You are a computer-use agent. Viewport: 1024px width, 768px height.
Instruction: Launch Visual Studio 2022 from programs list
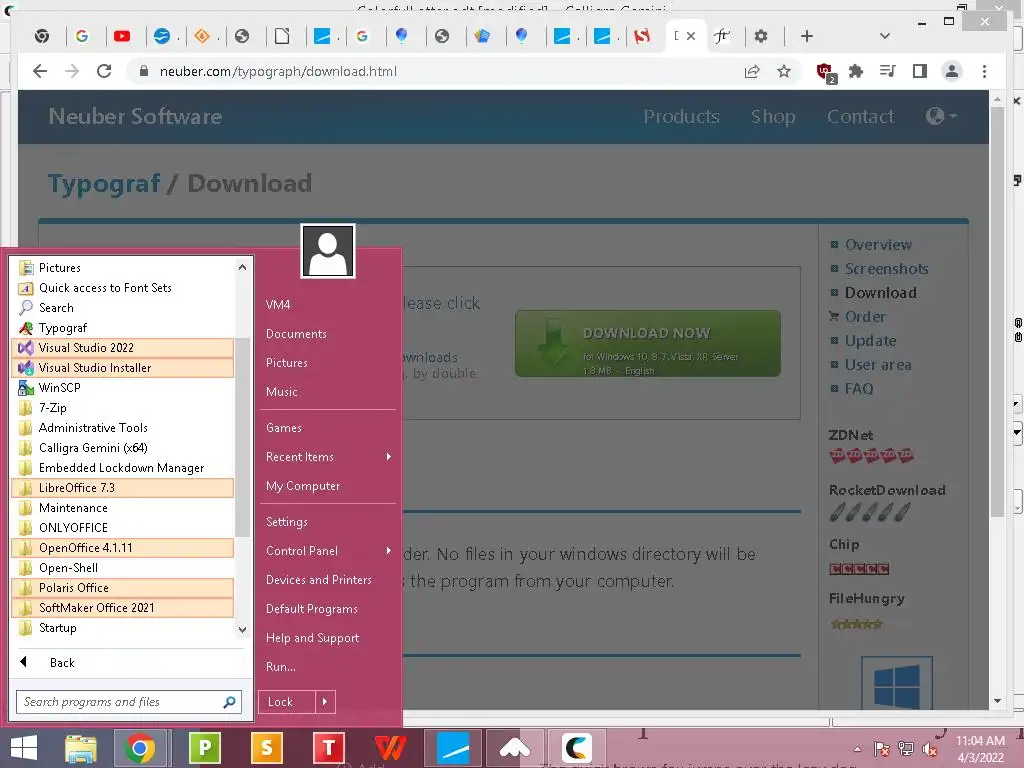(123, 347)
